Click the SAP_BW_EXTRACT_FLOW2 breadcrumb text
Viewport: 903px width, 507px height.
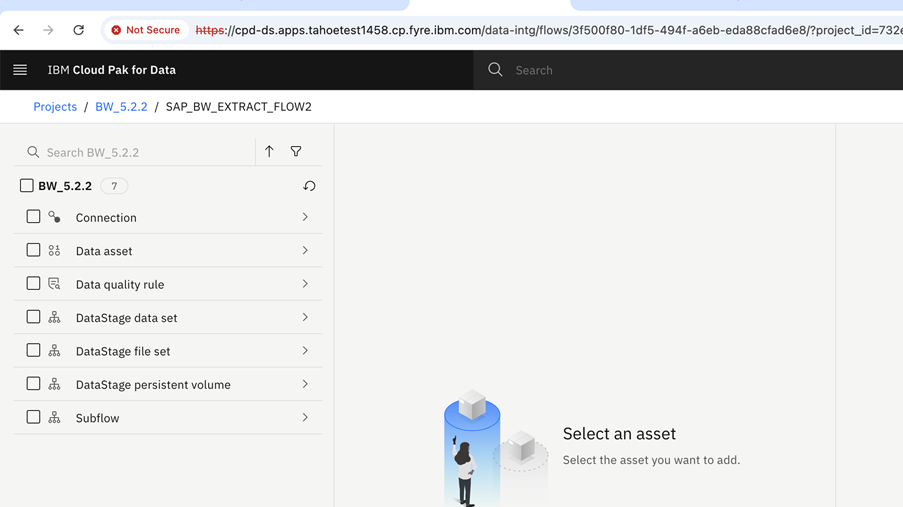pyautogui.click(x=238, y=107)
